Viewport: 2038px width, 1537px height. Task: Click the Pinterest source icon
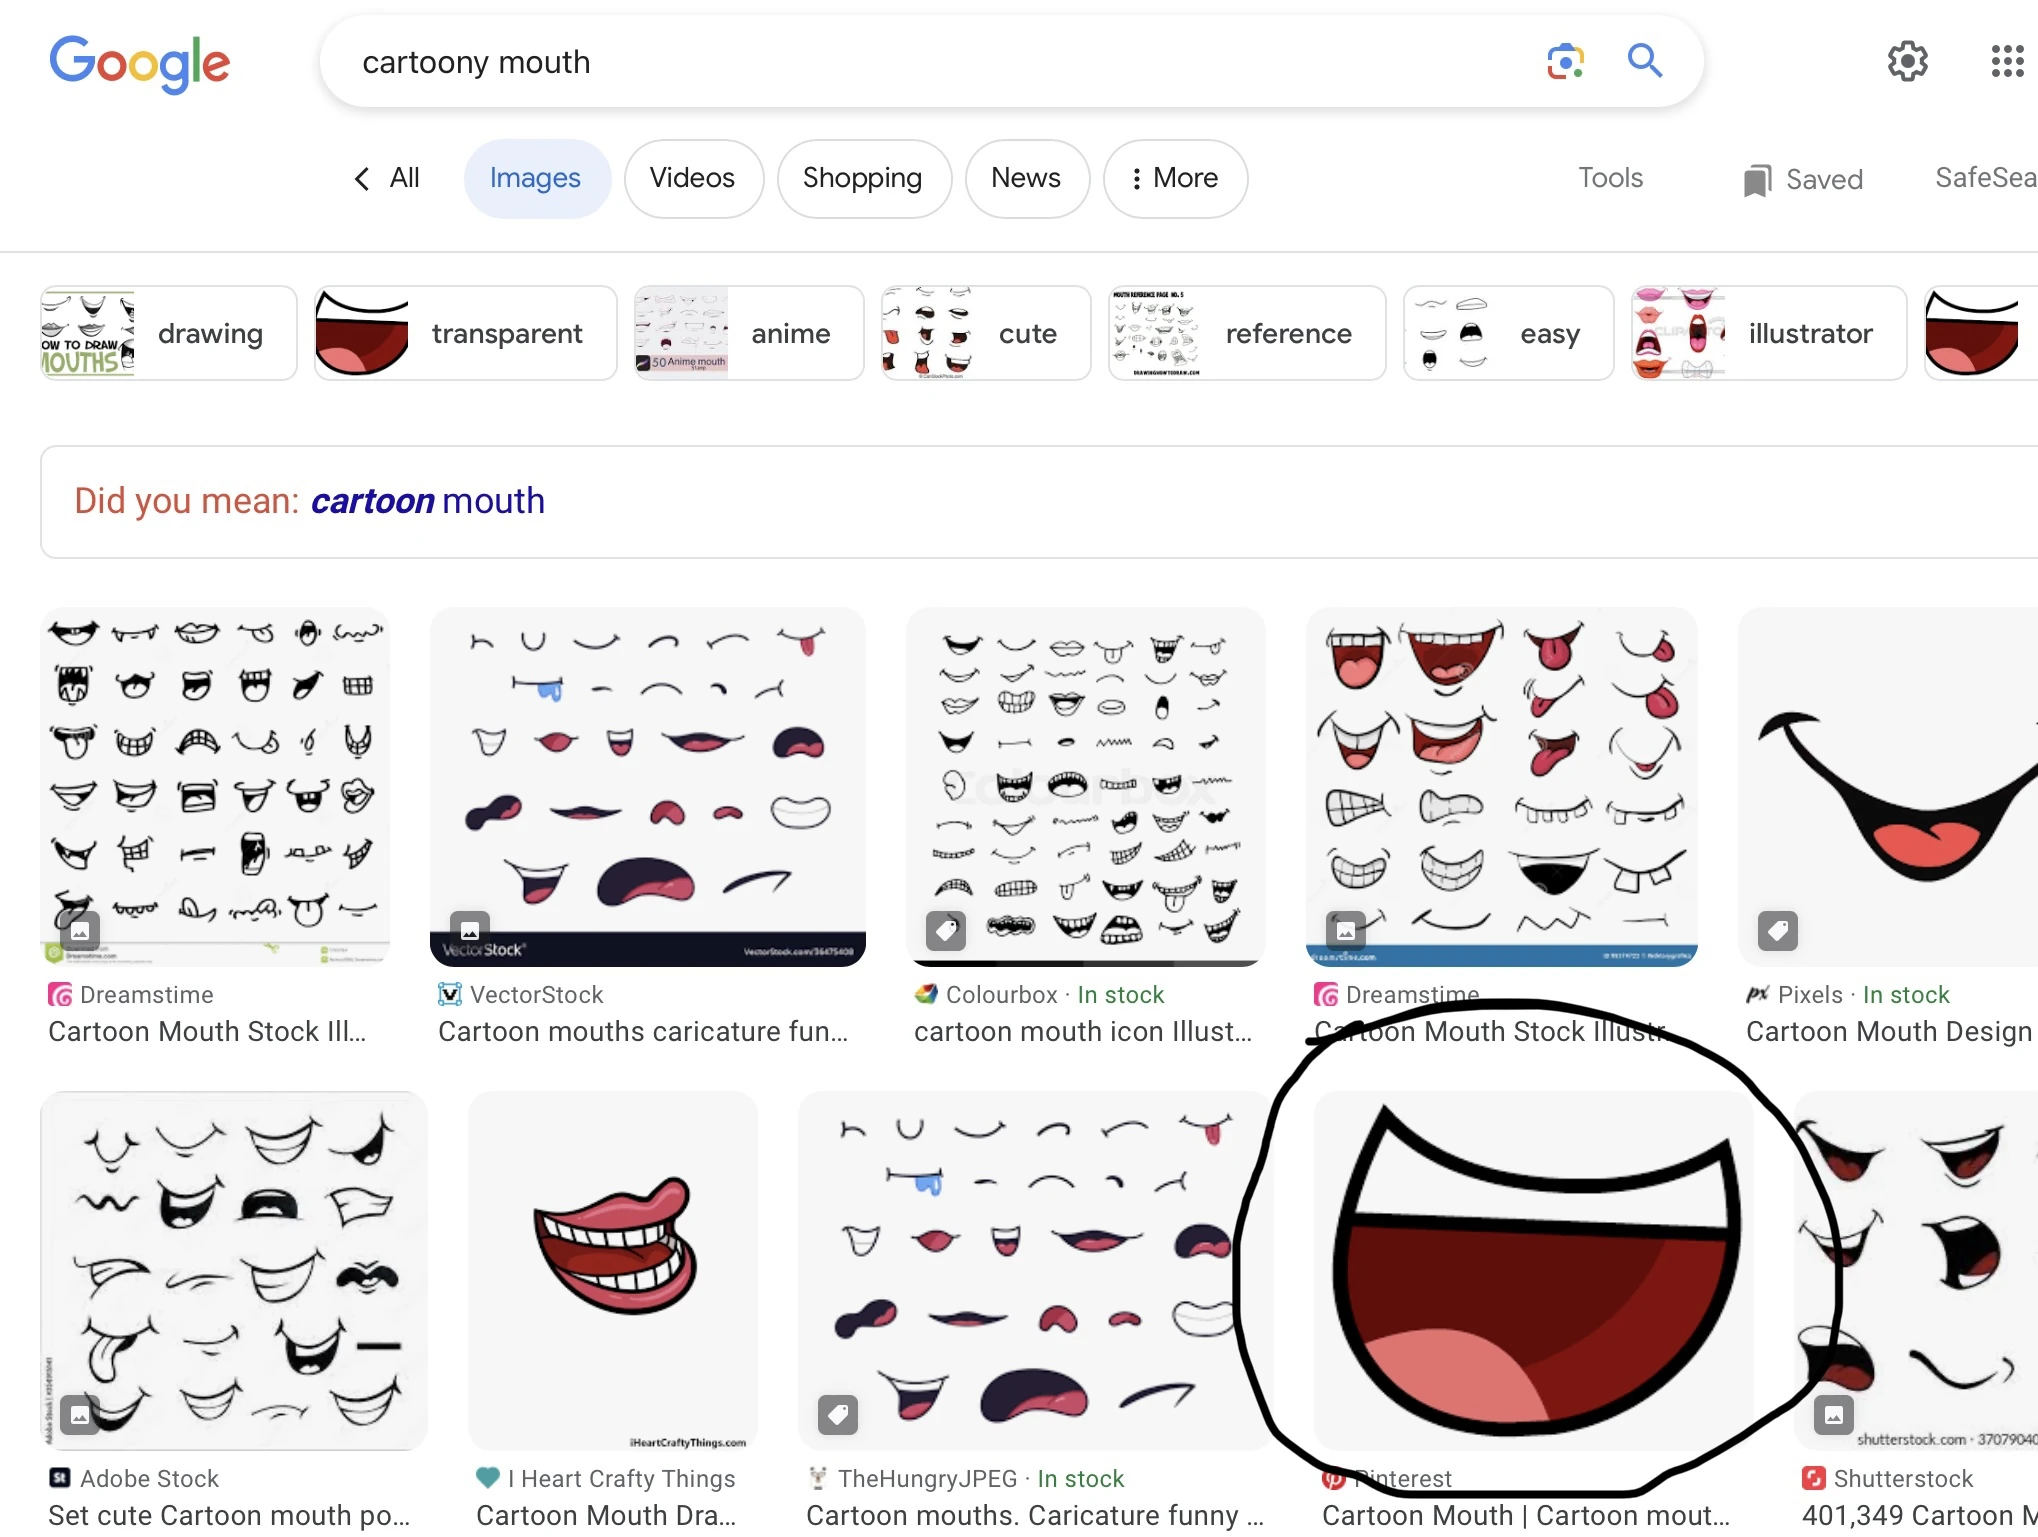coord(1337,1479)
